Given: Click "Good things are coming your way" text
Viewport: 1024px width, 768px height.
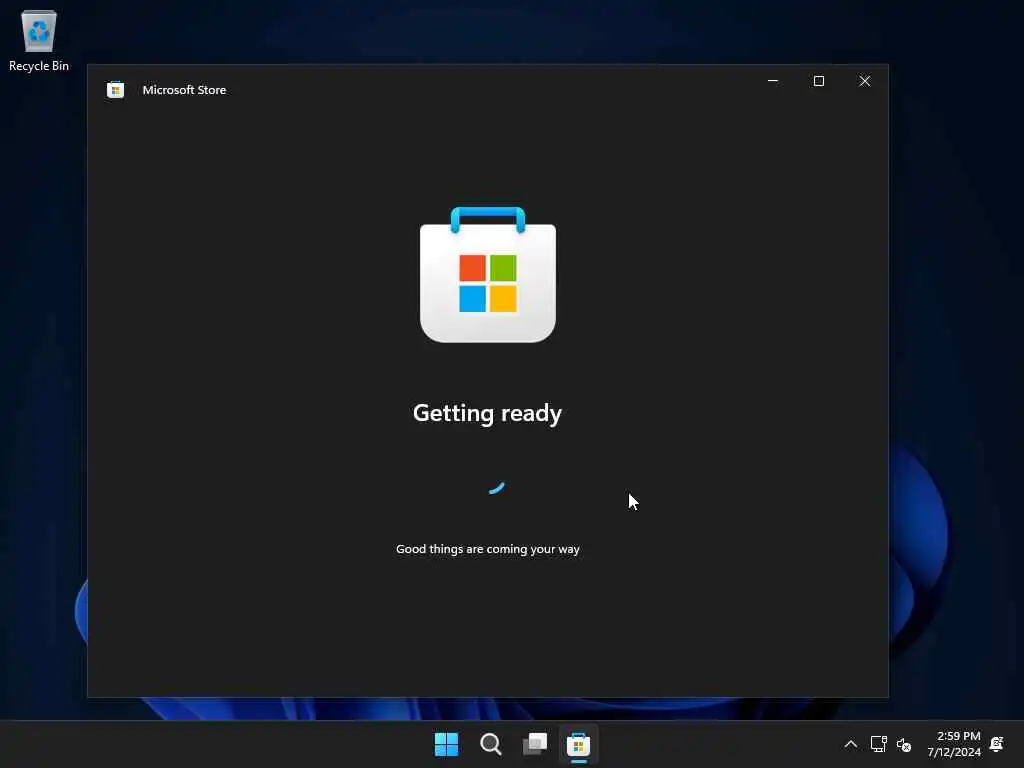Looking at the screenshot, I should pyautogui.click(x=488, y=549).
